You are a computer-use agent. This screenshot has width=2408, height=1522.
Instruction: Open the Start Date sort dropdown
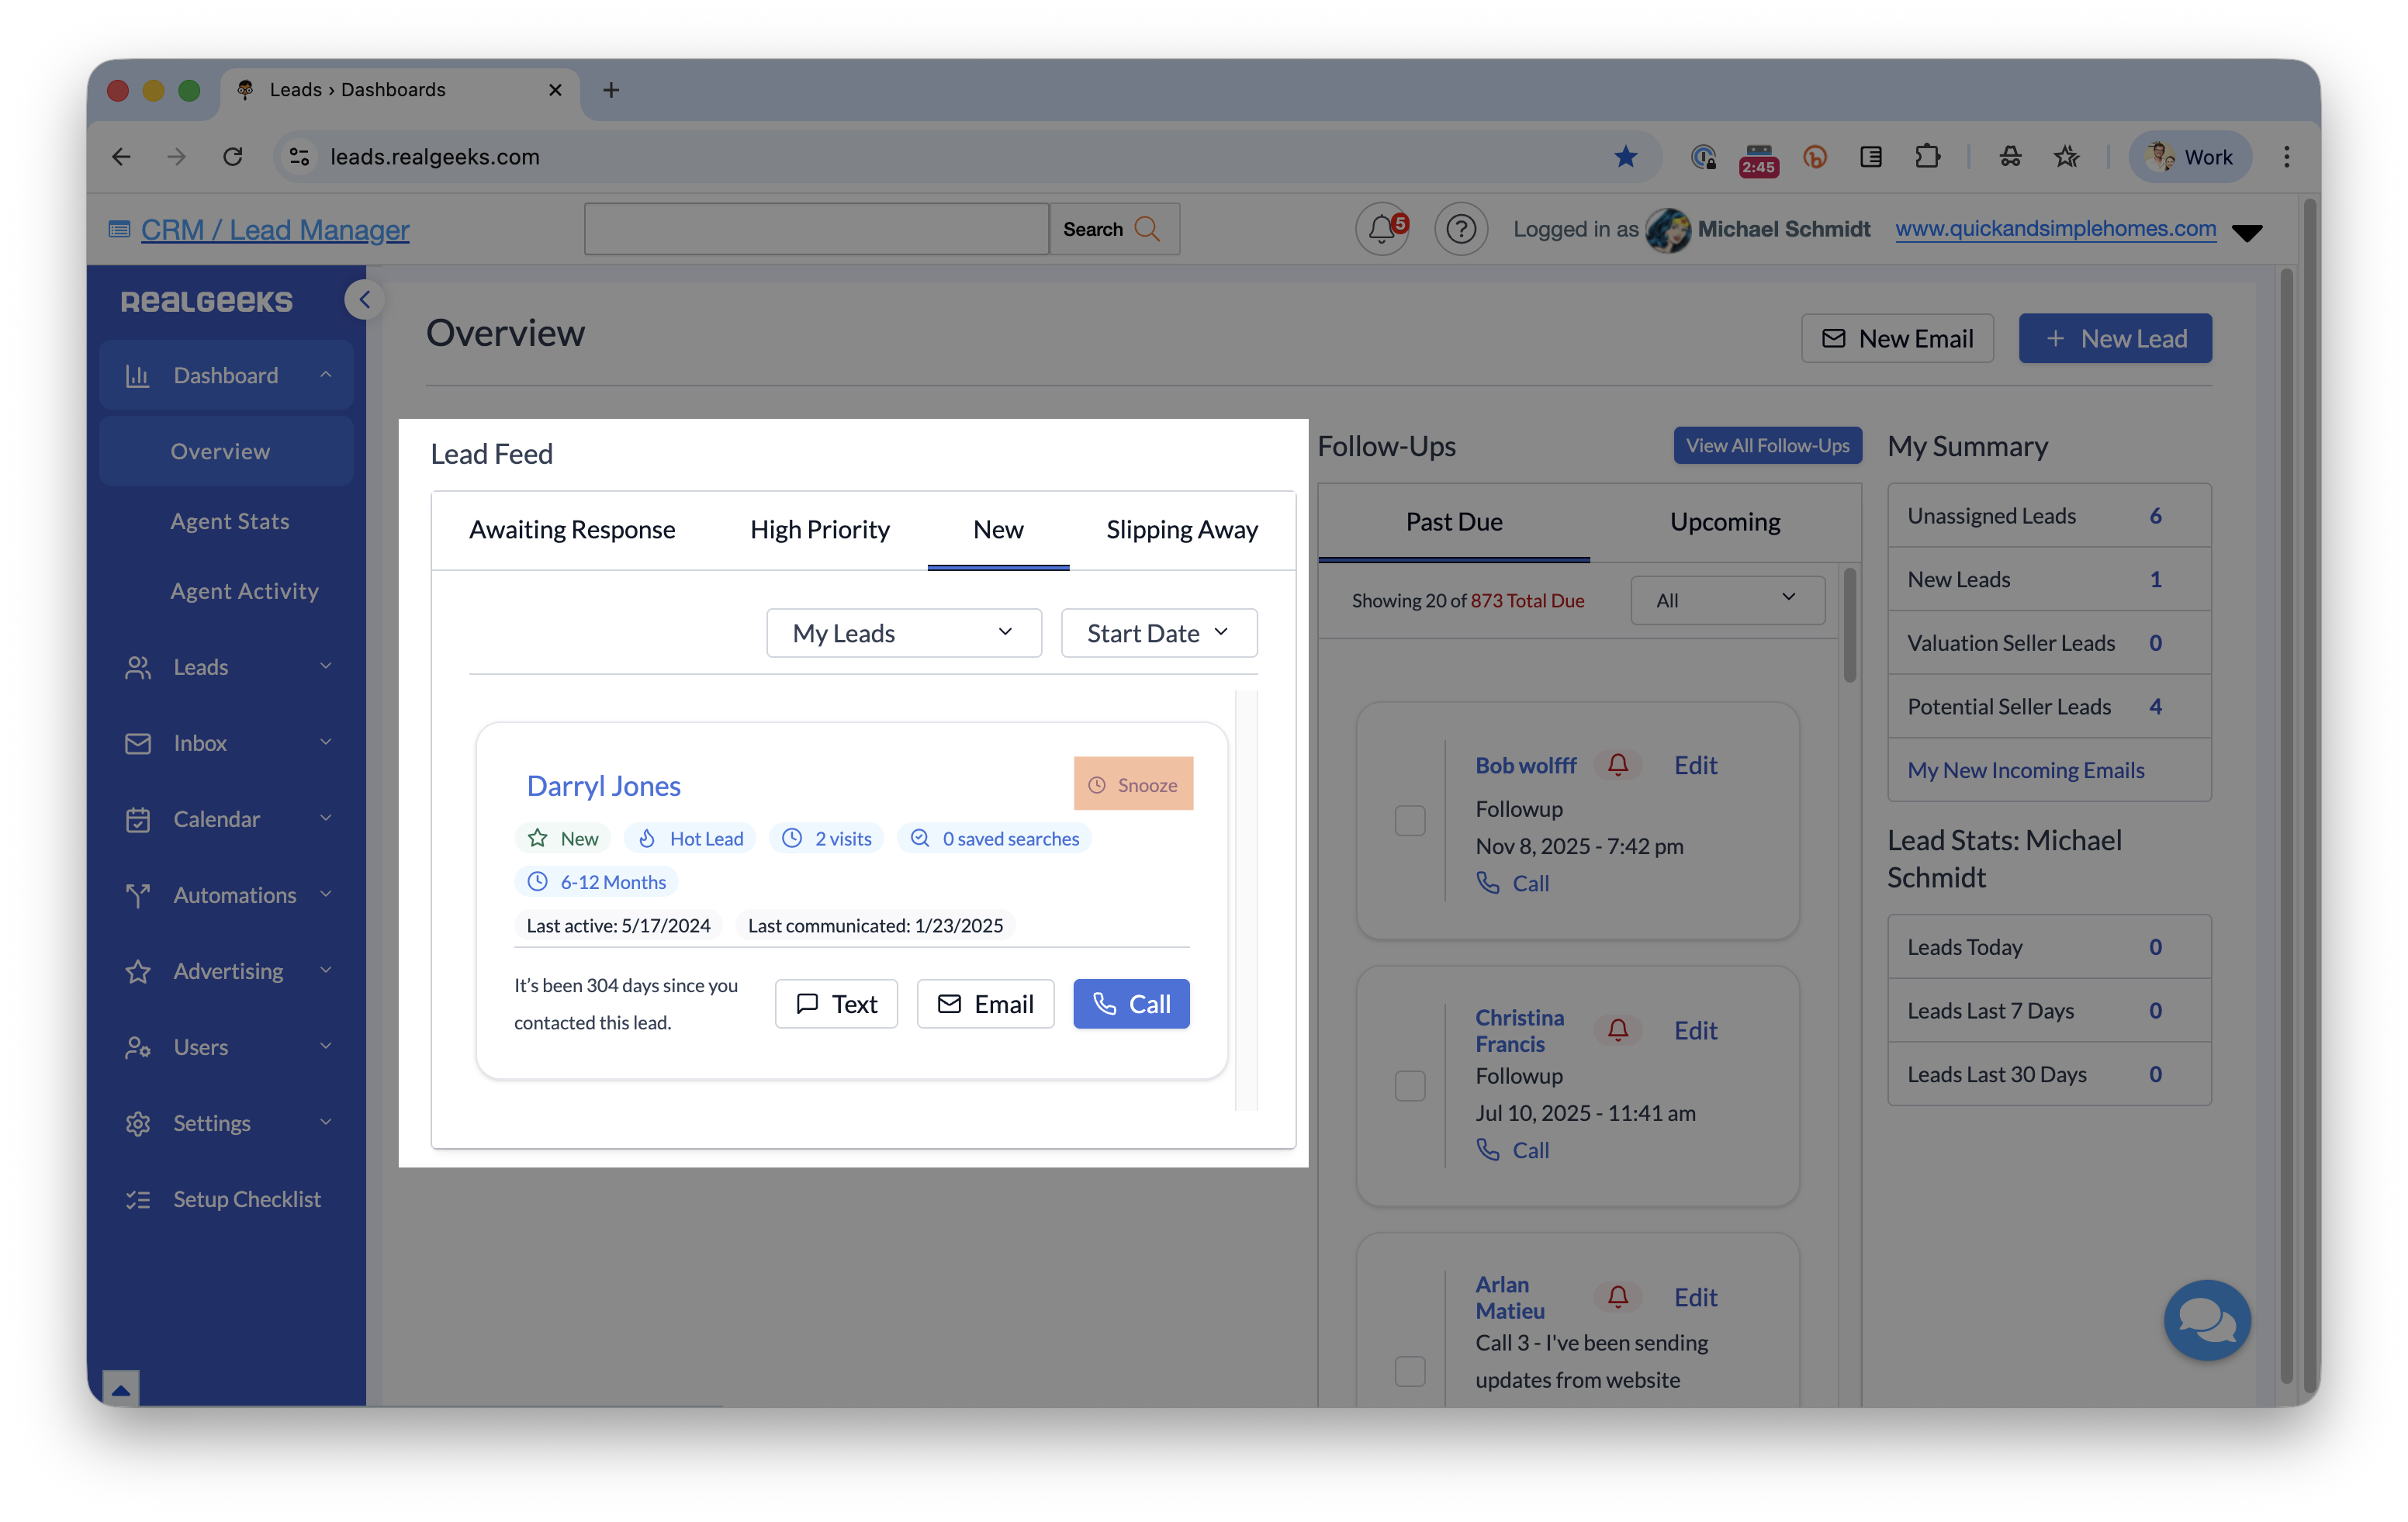[1158, 633]
